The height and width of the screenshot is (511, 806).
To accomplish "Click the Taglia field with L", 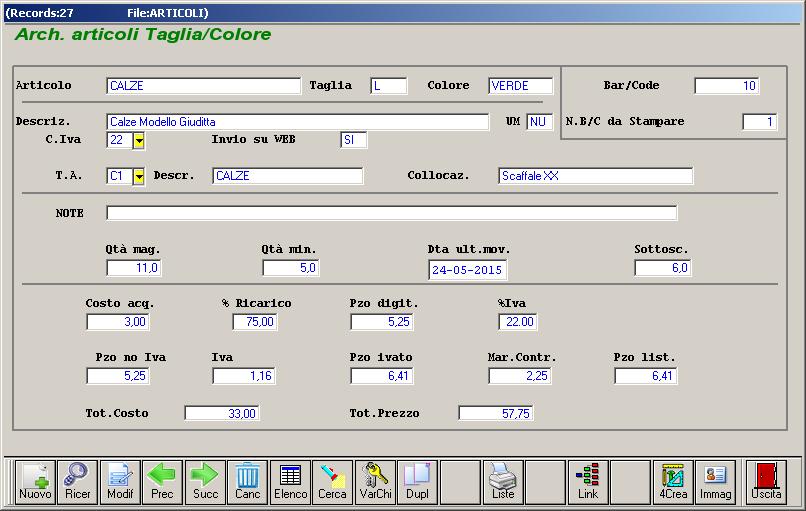I will point(389,86).
